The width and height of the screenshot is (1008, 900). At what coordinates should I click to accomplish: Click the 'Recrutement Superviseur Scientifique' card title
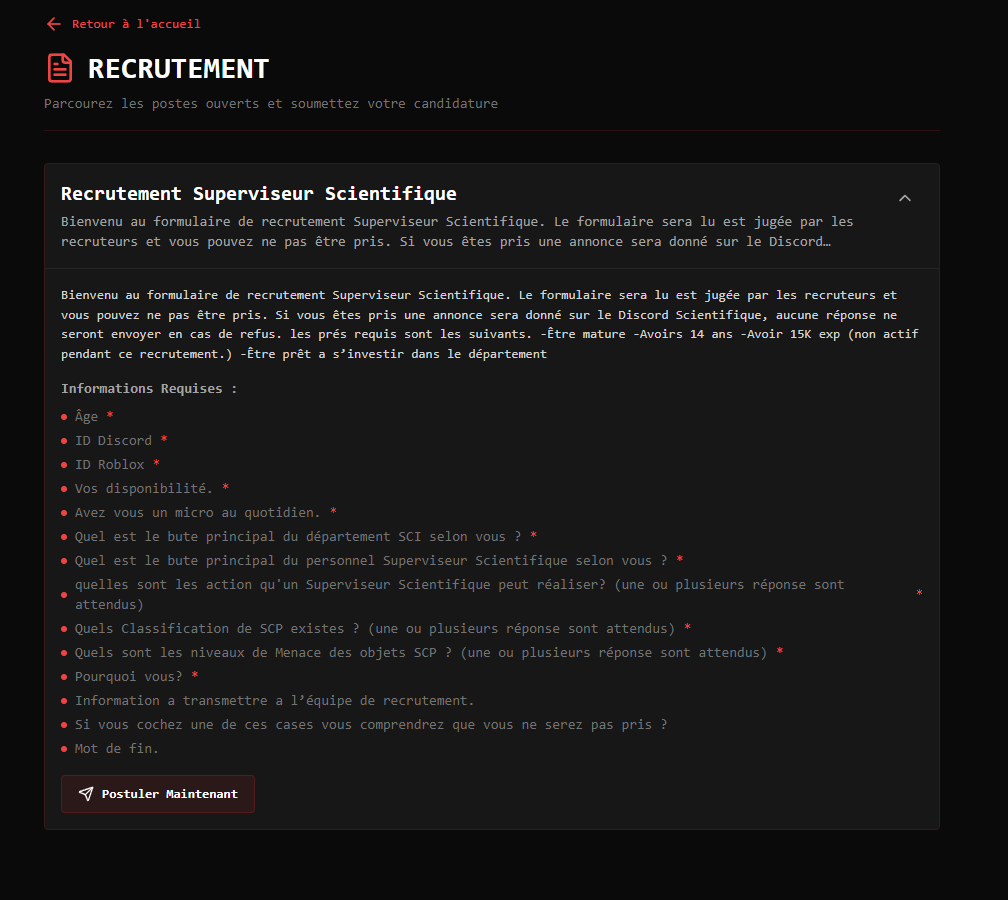point(258,194)
